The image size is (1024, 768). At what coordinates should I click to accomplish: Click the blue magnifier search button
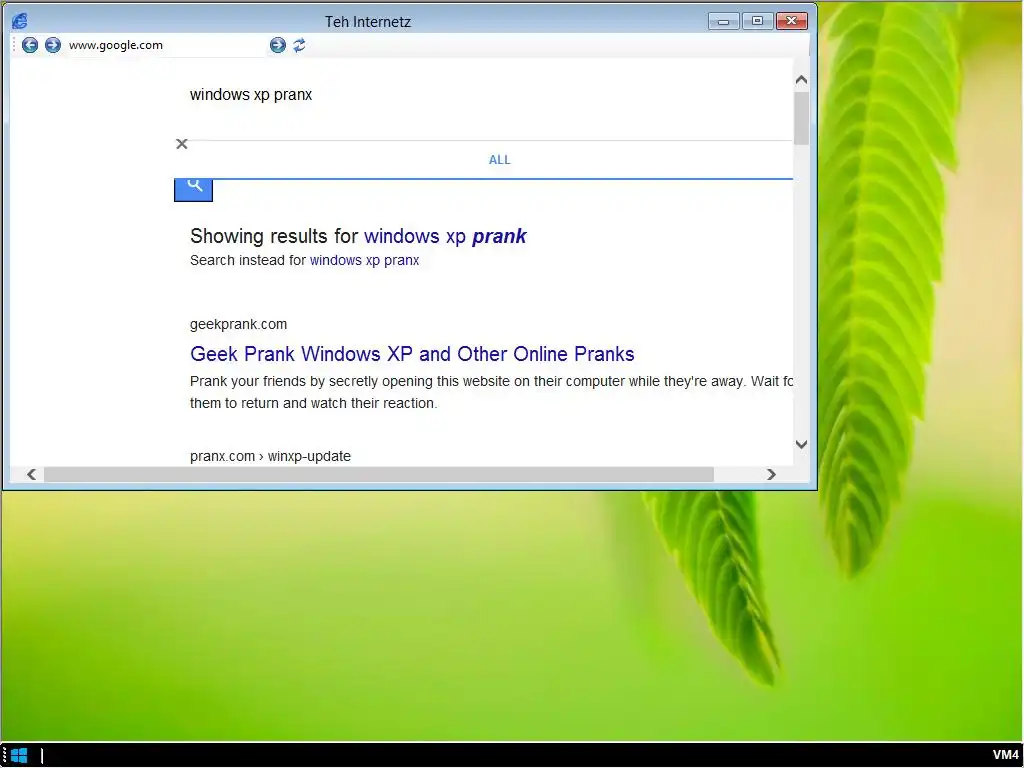[193, 189]
